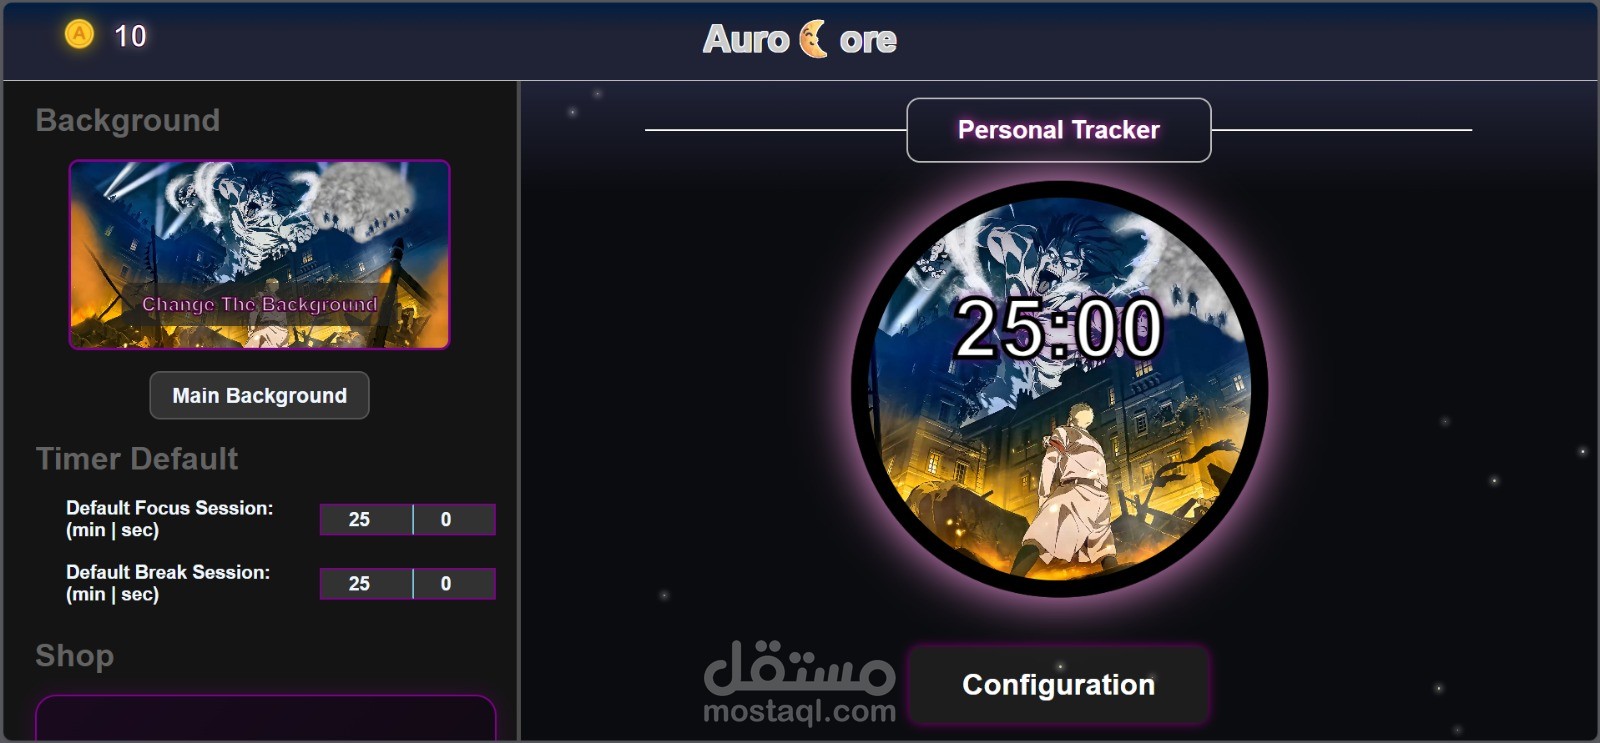The width and height of the screenshot is (1600, 743).
Task: Edit Default Focus Session seconds field
Action: point(454,519)
